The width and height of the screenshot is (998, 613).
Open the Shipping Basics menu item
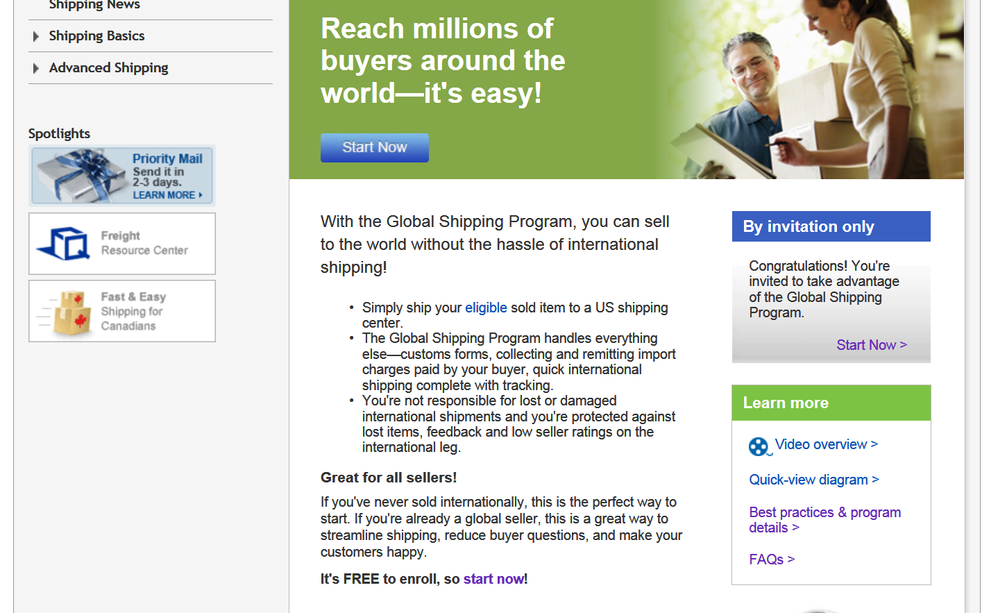coord(97,36)
